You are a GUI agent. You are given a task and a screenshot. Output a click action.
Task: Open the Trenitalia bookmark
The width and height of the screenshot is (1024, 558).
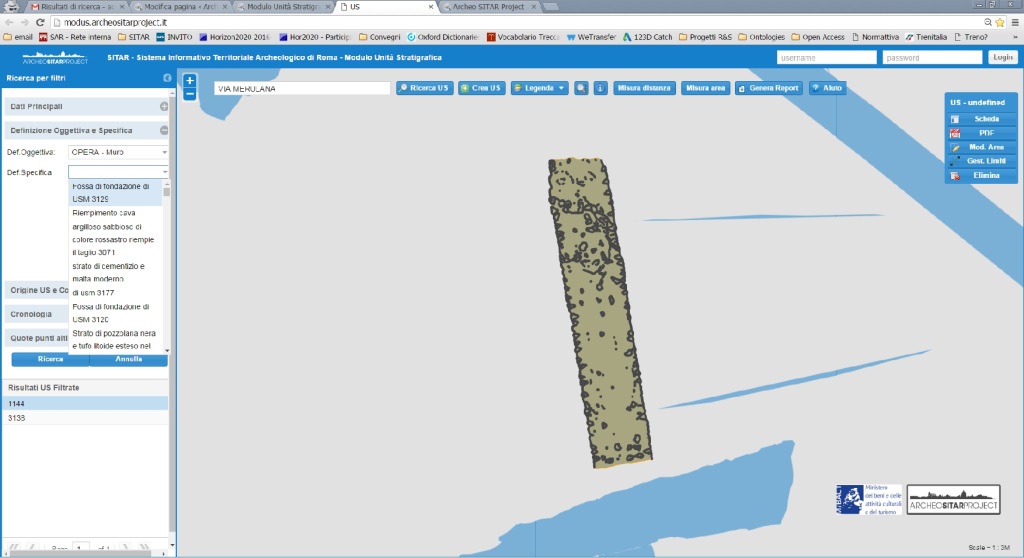[x=926, y=37]
